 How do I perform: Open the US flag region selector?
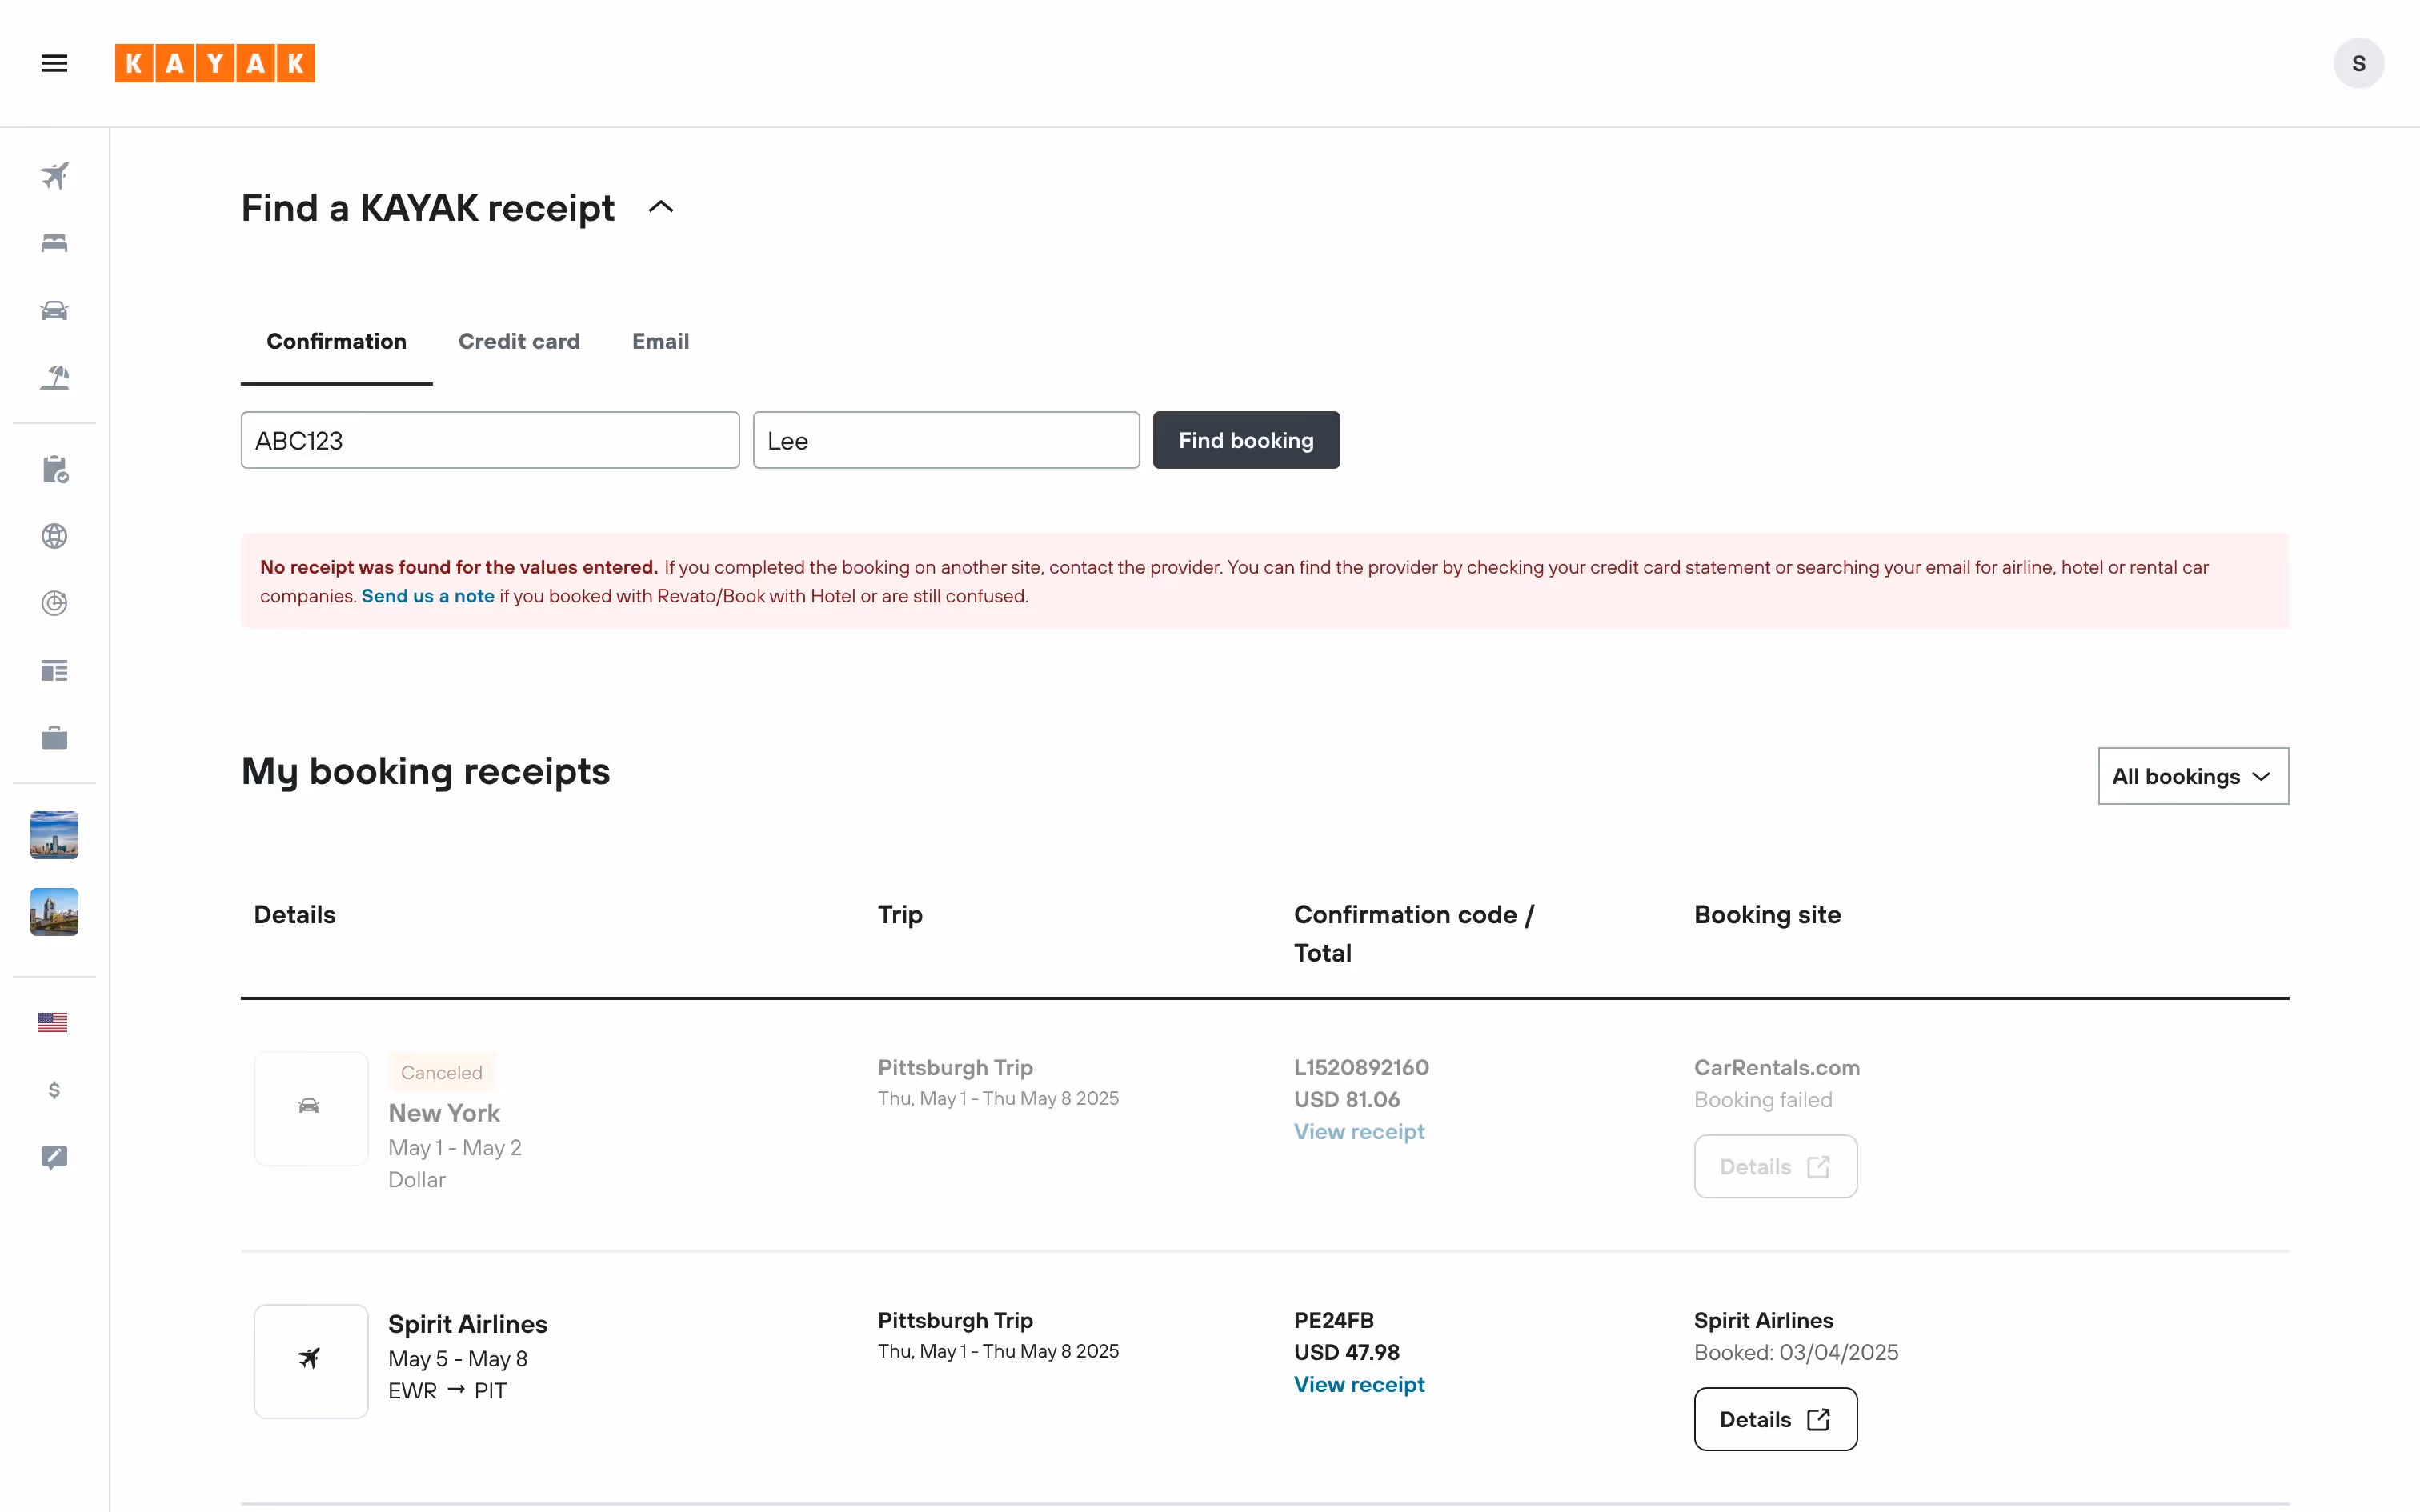coord(53,1022)
